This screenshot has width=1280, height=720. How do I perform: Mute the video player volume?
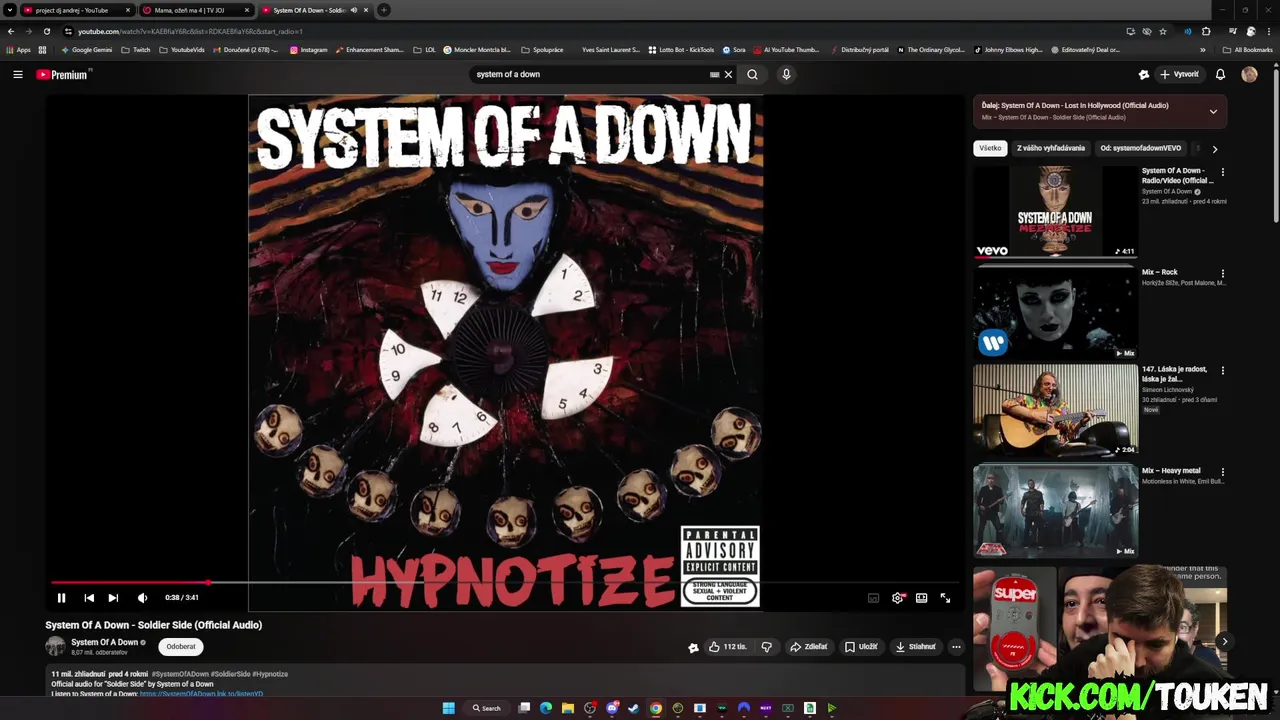tap(142, 598)
